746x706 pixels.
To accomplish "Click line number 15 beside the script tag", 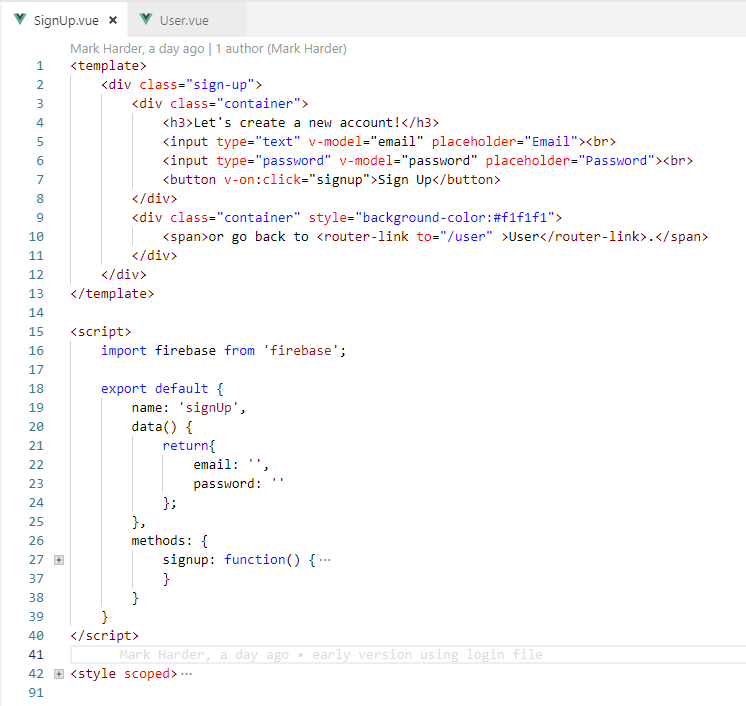I will tap(37, 331).
